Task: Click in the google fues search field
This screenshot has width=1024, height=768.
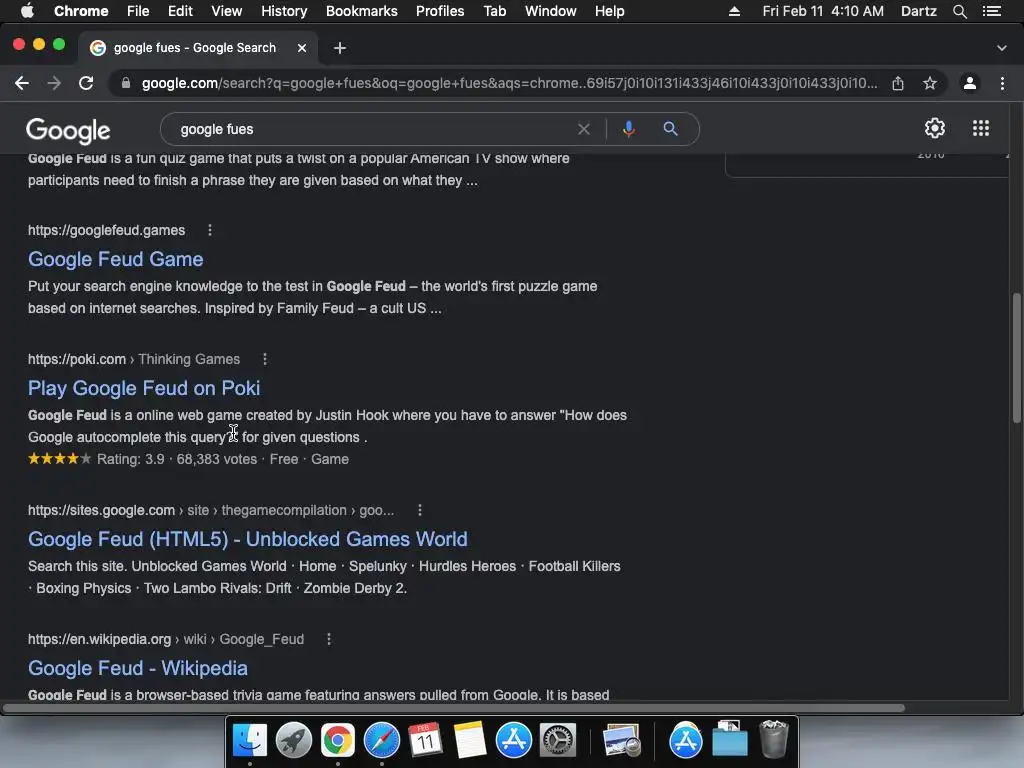Action: click(x=372, y=129)
